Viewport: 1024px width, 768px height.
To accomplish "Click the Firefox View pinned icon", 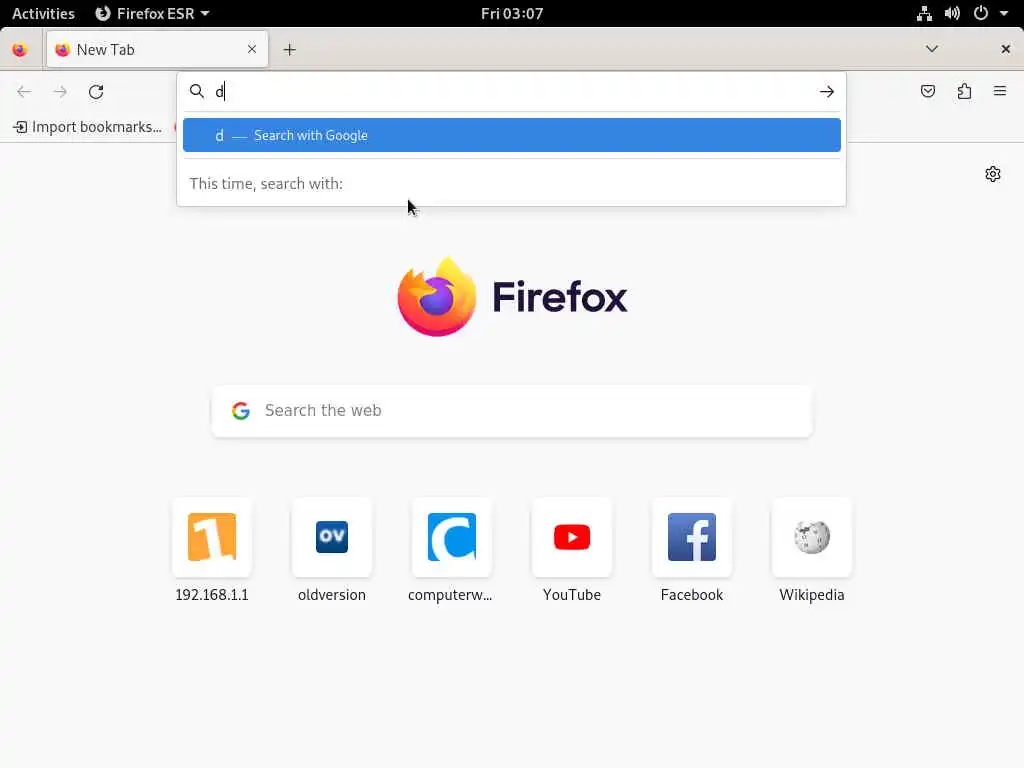I will (x=20, y=50).
